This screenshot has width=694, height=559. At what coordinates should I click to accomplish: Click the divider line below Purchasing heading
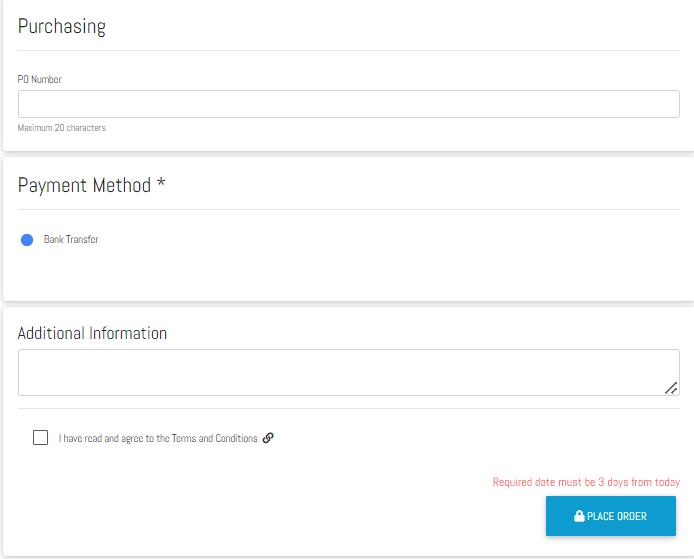tap(348, 50)
